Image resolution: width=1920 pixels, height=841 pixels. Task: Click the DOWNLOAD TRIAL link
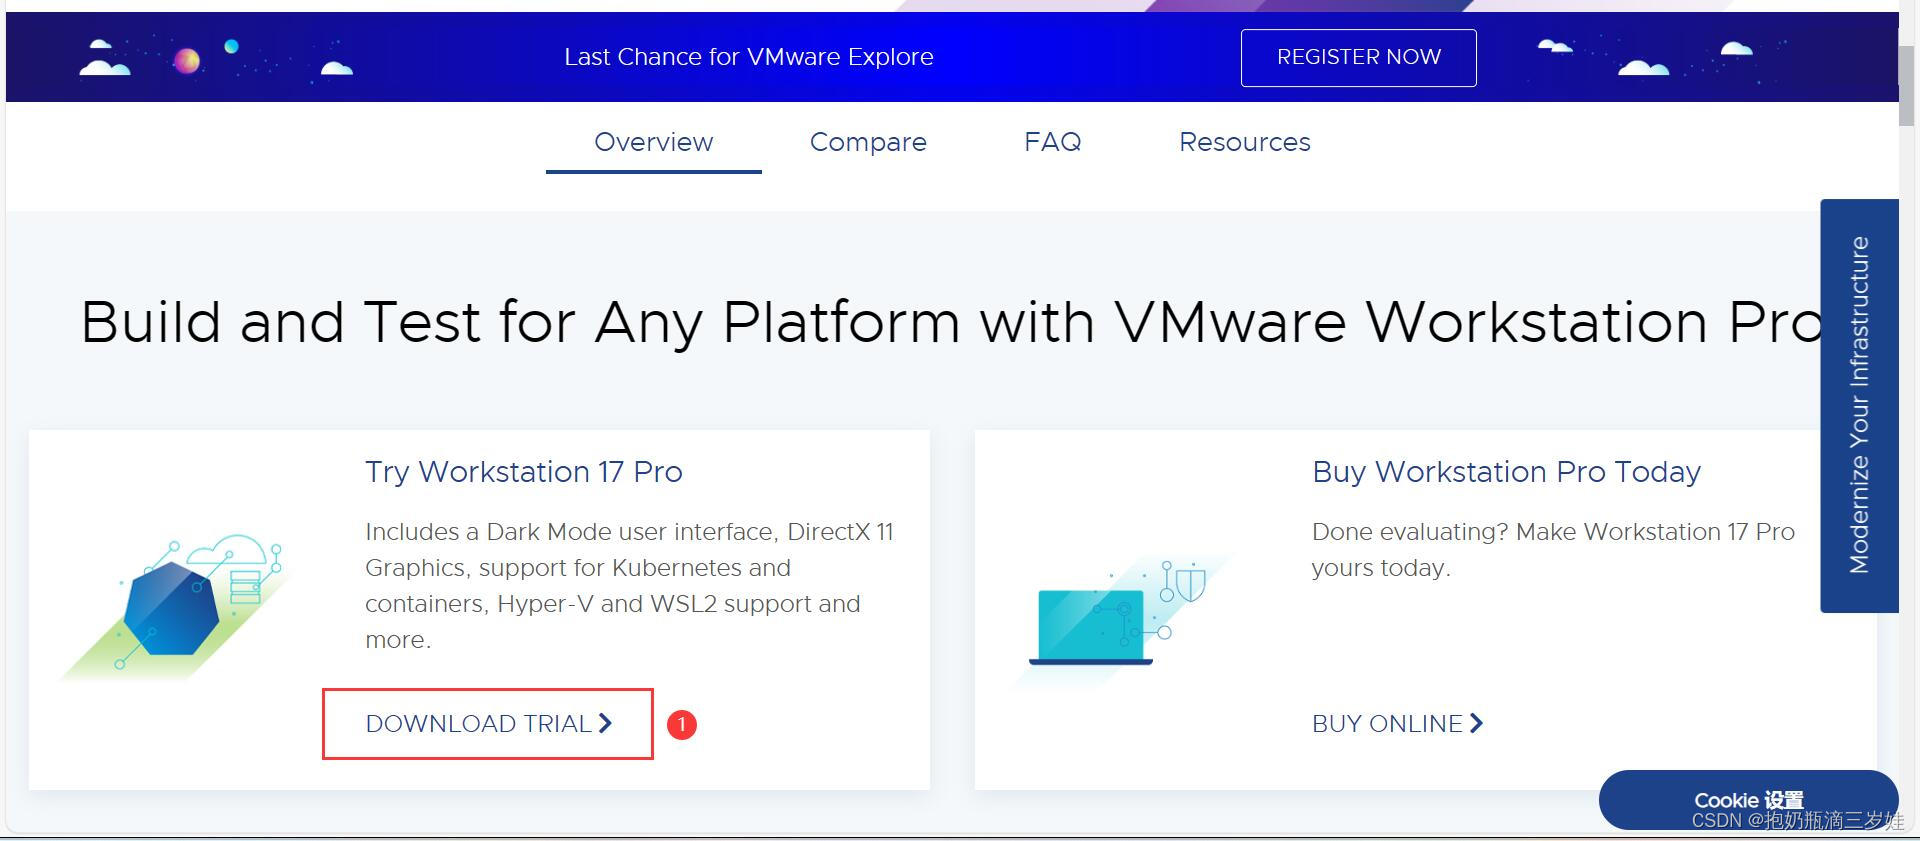(x=488, y=723)
